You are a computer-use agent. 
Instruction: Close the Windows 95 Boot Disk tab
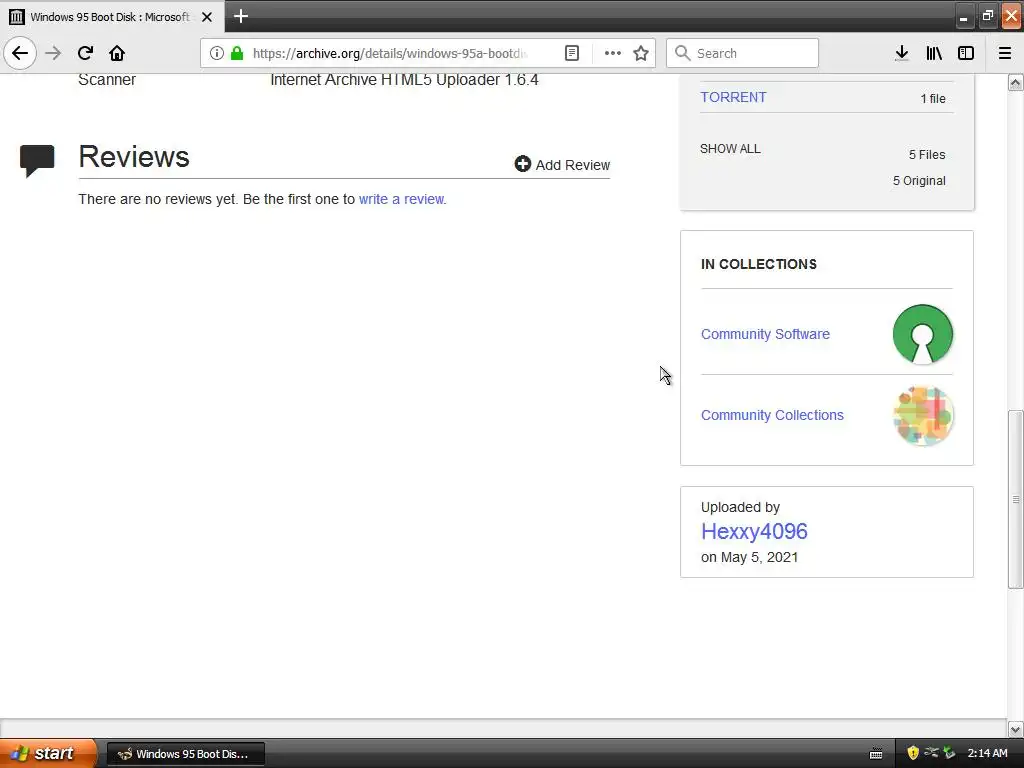[207, 17]
